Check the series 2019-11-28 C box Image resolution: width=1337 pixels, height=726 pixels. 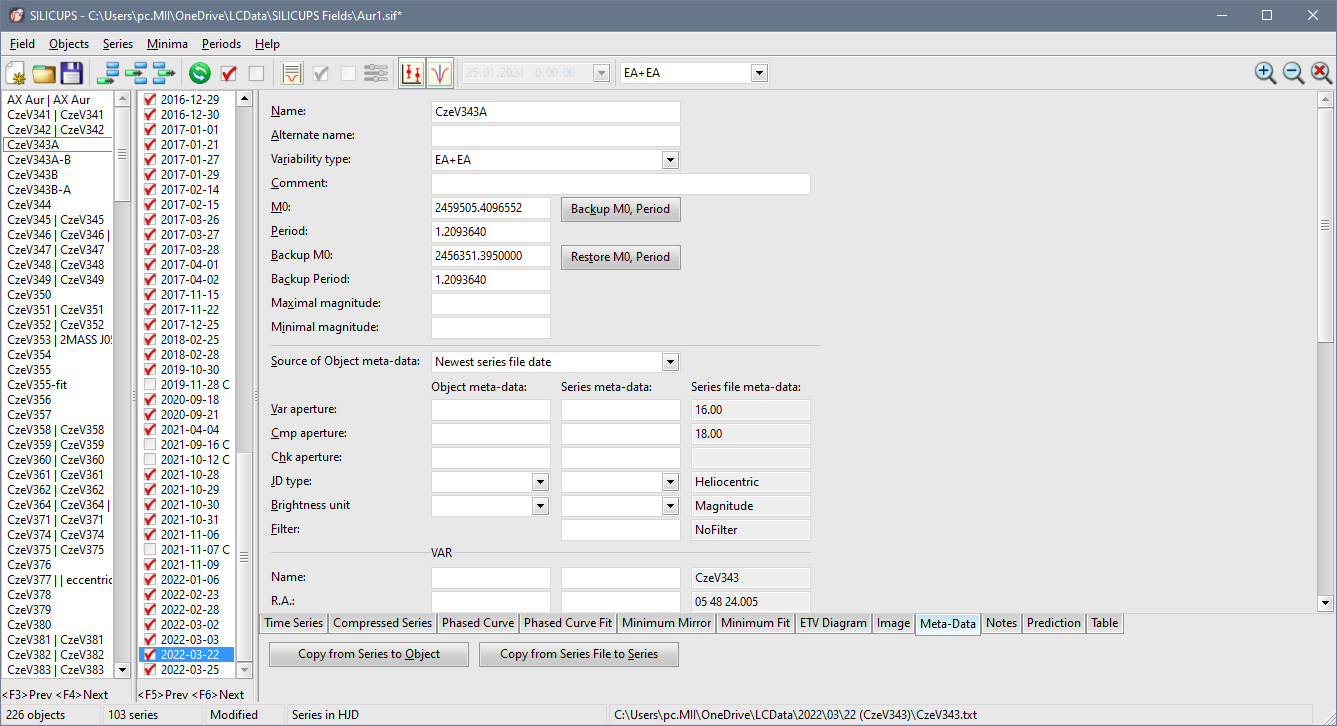(x=150, y=385)
